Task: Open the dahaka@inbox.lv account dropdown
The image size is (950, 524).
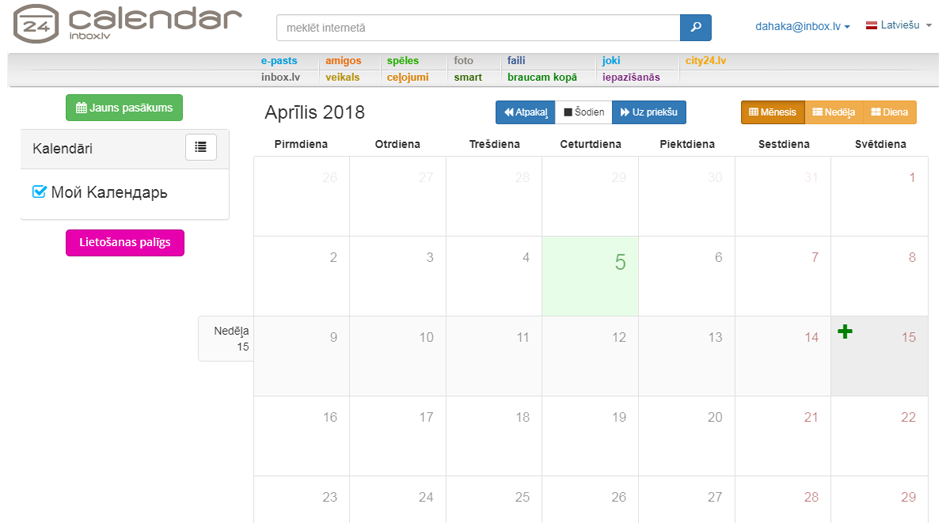Action: pos(802,26)
